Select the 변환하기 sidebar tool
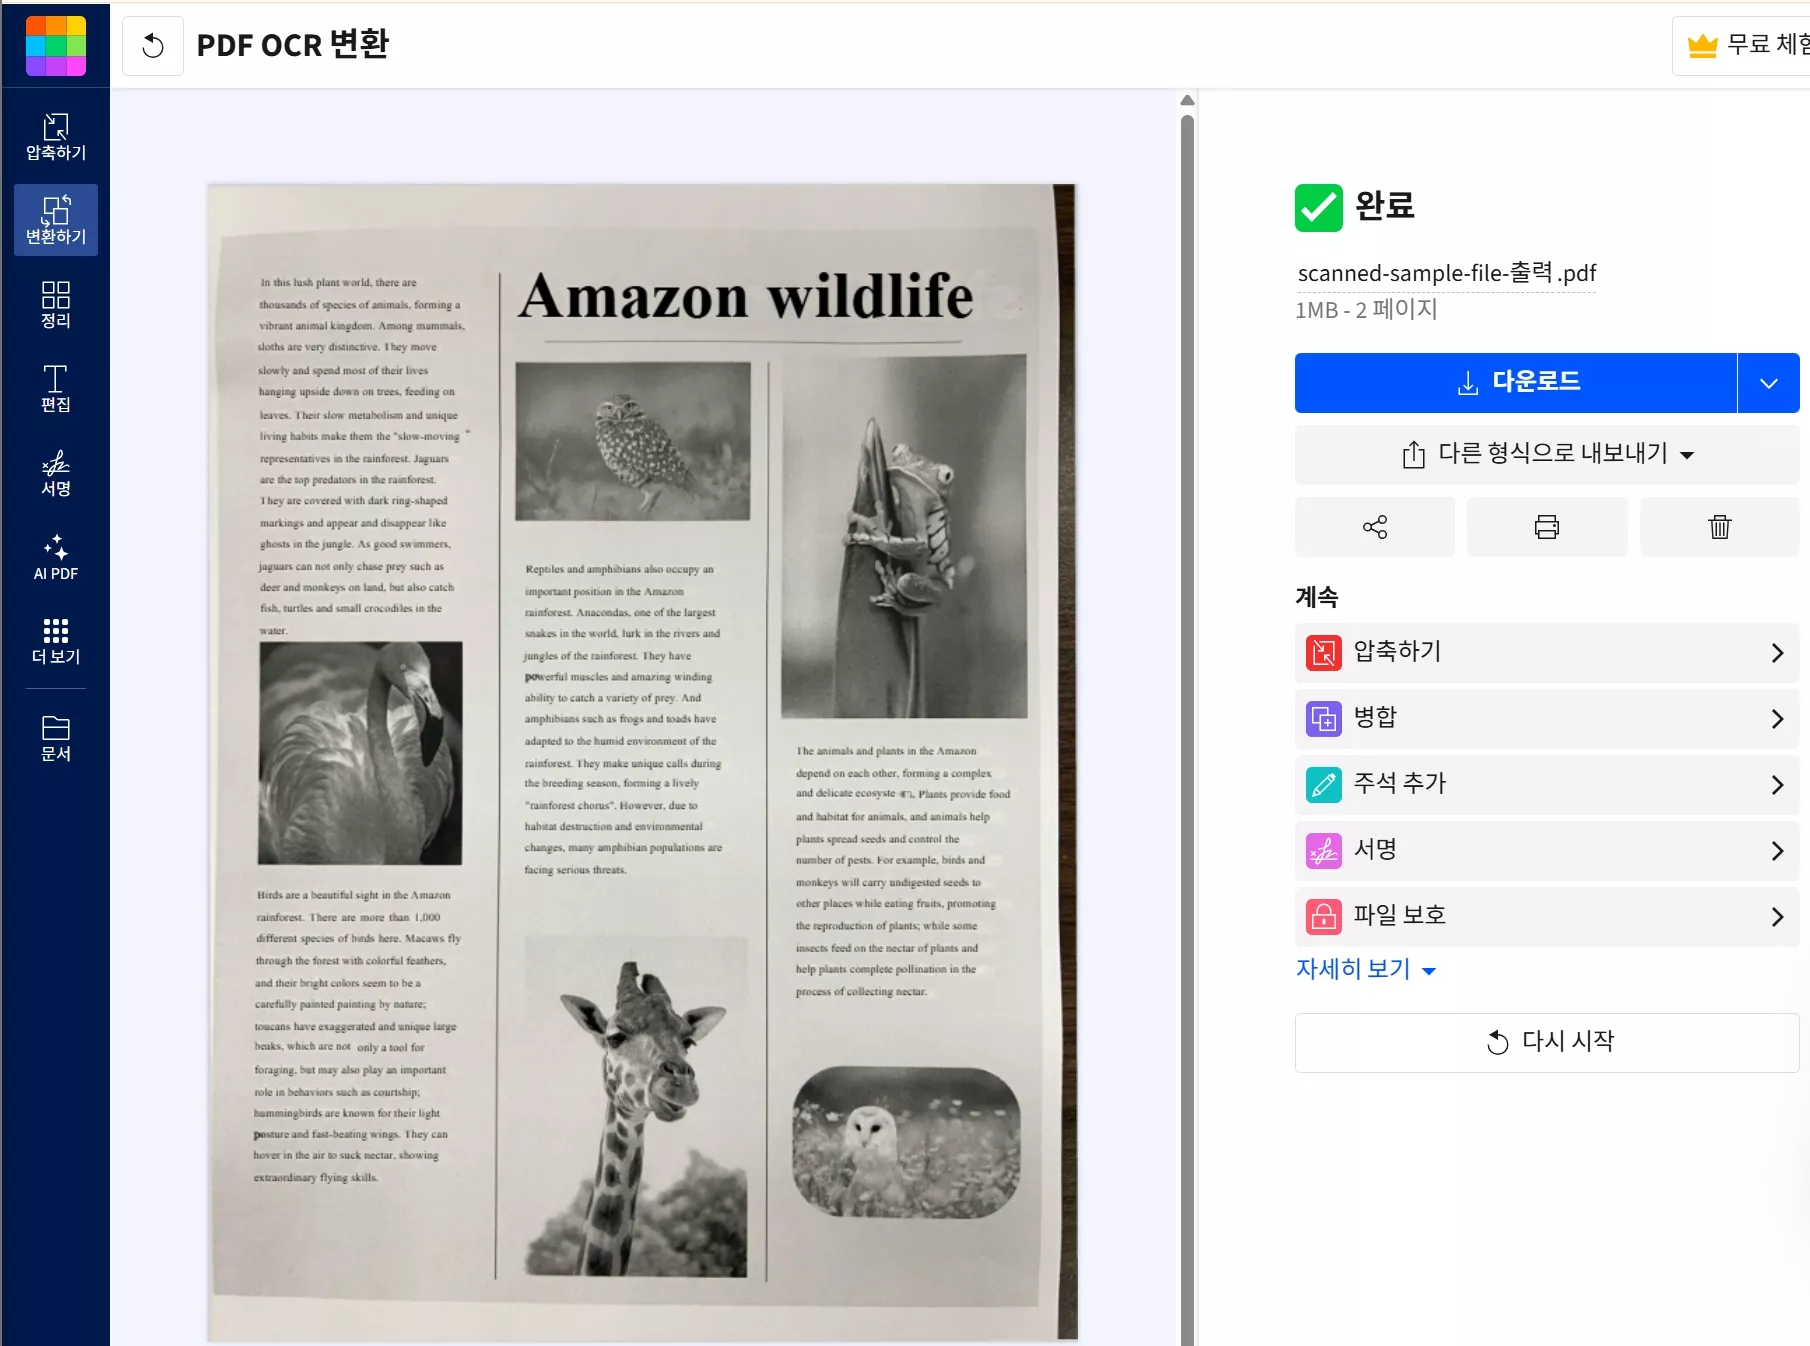This screenshot has height=1346, width=1810. (56, 220)
